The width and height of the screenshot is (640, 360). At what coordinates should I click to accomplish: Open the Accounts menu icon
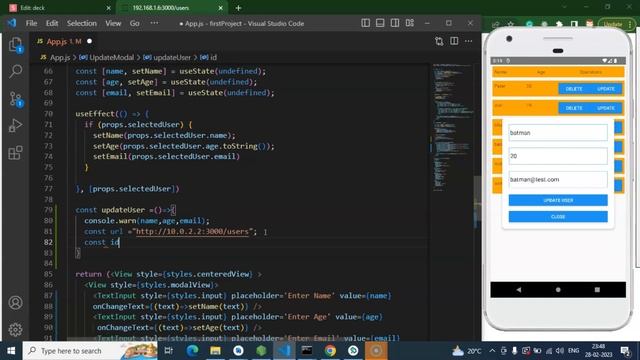coord(16,303)
